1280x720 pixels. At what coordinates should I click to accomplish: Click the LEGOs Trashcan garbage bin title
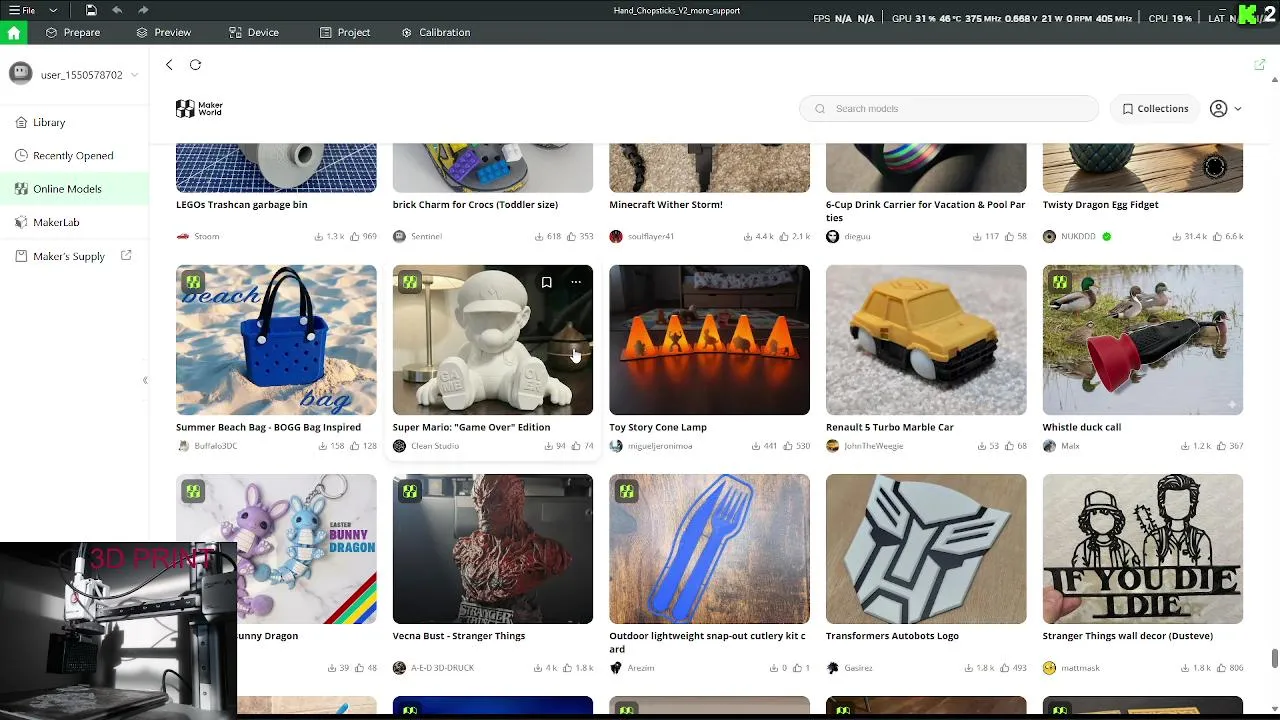pos(242,205)
